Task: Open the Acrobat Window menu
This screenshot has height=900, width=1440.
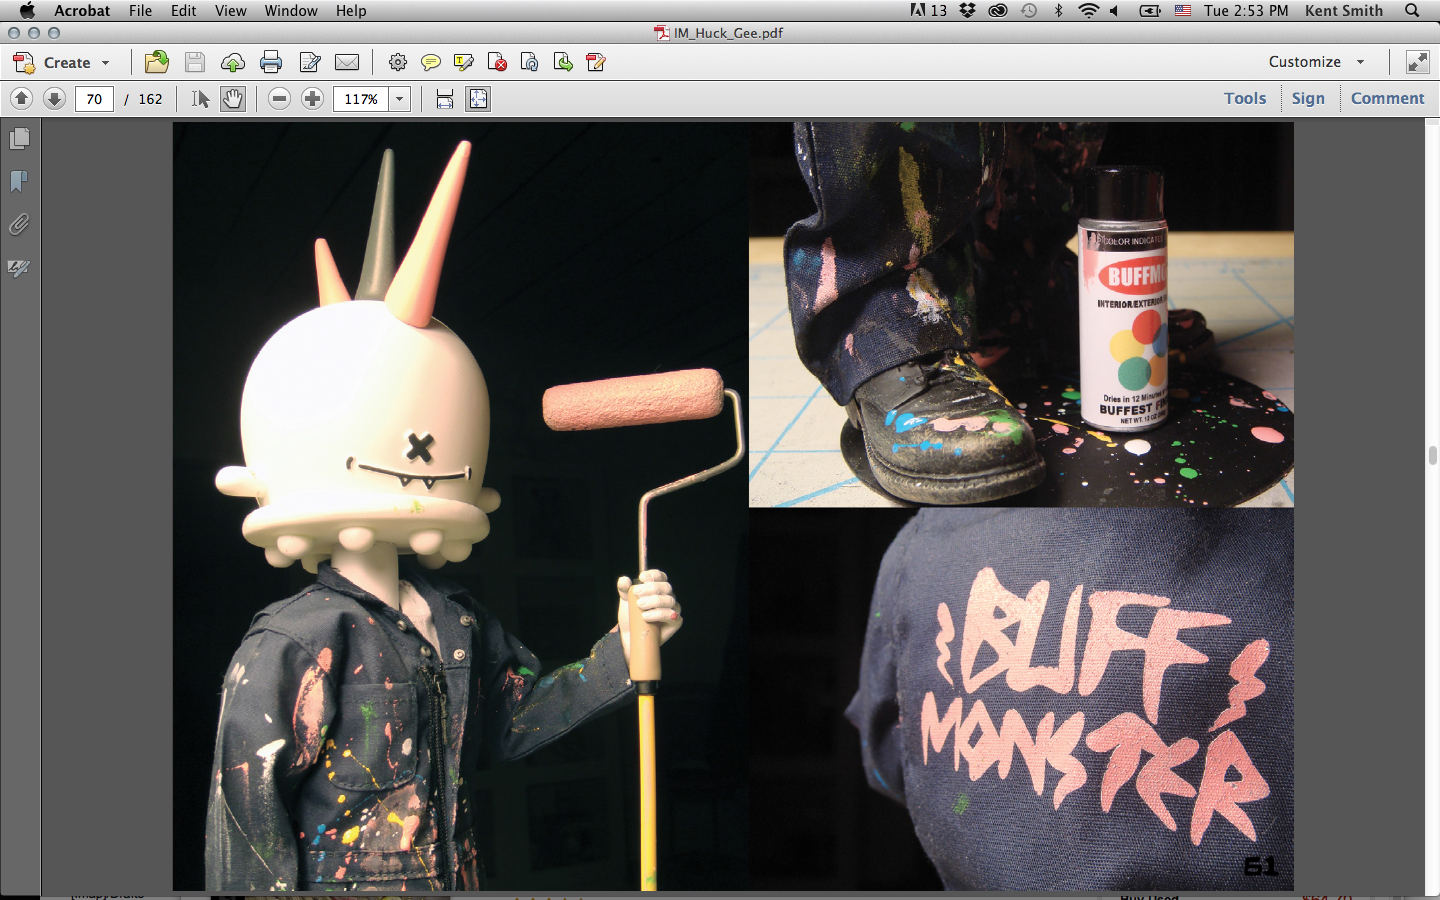Action: tap(291, 11)
